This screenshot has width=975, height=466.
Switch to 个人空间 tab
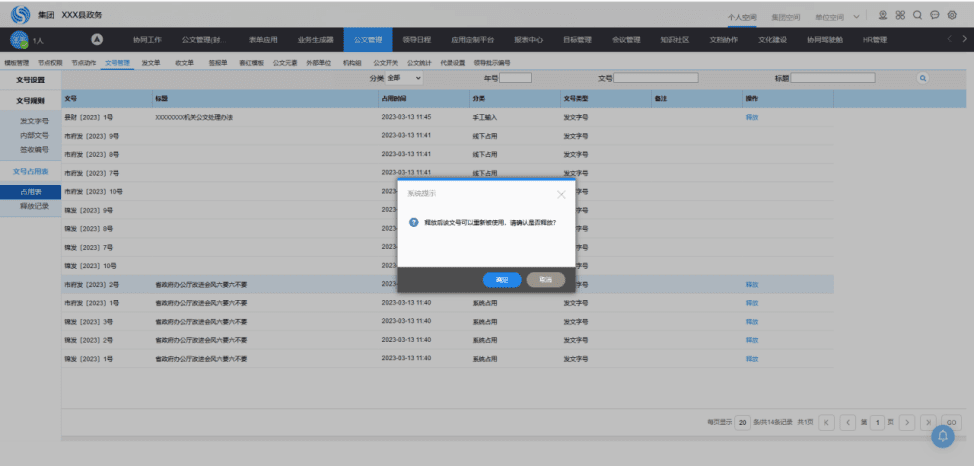coord(741,17)
